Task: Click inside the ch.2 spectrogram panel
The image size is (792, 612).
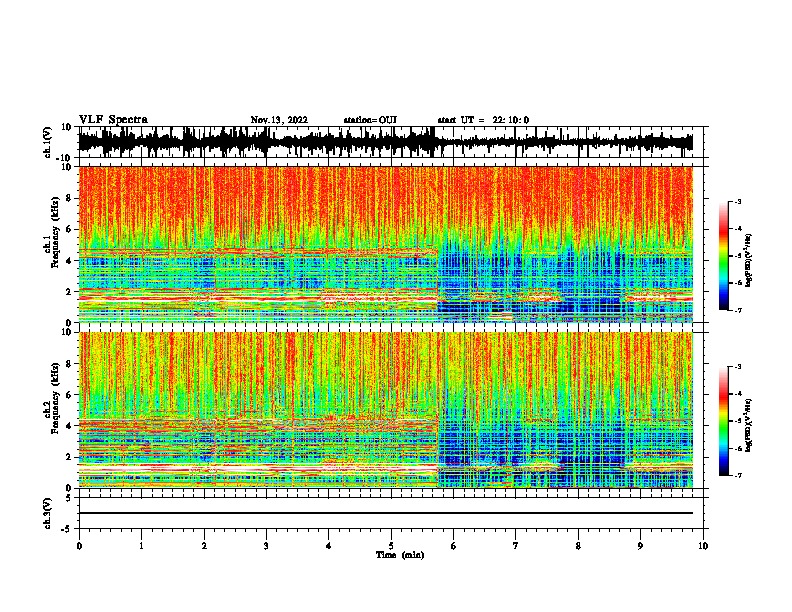Action: pos(385,410)
